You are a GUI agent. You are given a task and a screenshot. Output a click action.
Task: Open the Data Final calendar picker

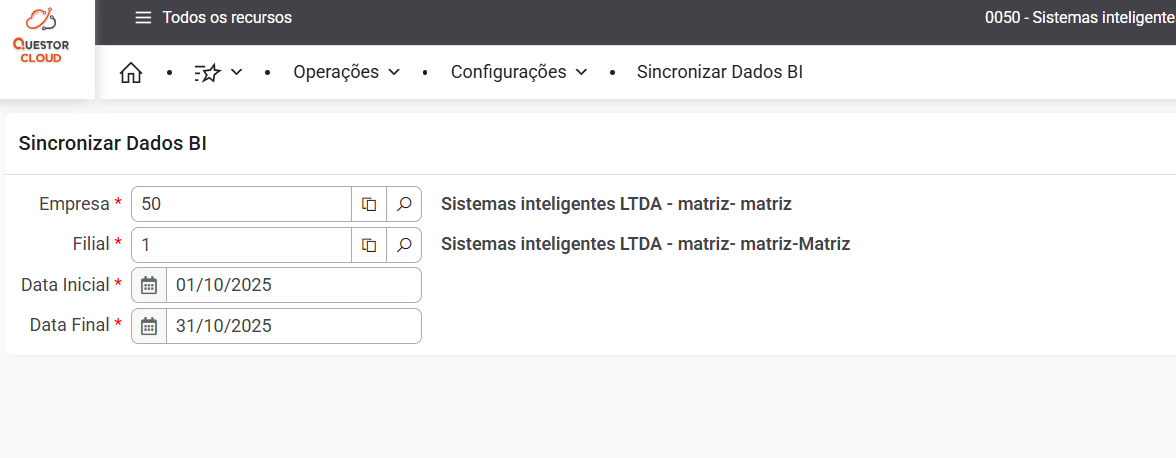tap(149, 325)
